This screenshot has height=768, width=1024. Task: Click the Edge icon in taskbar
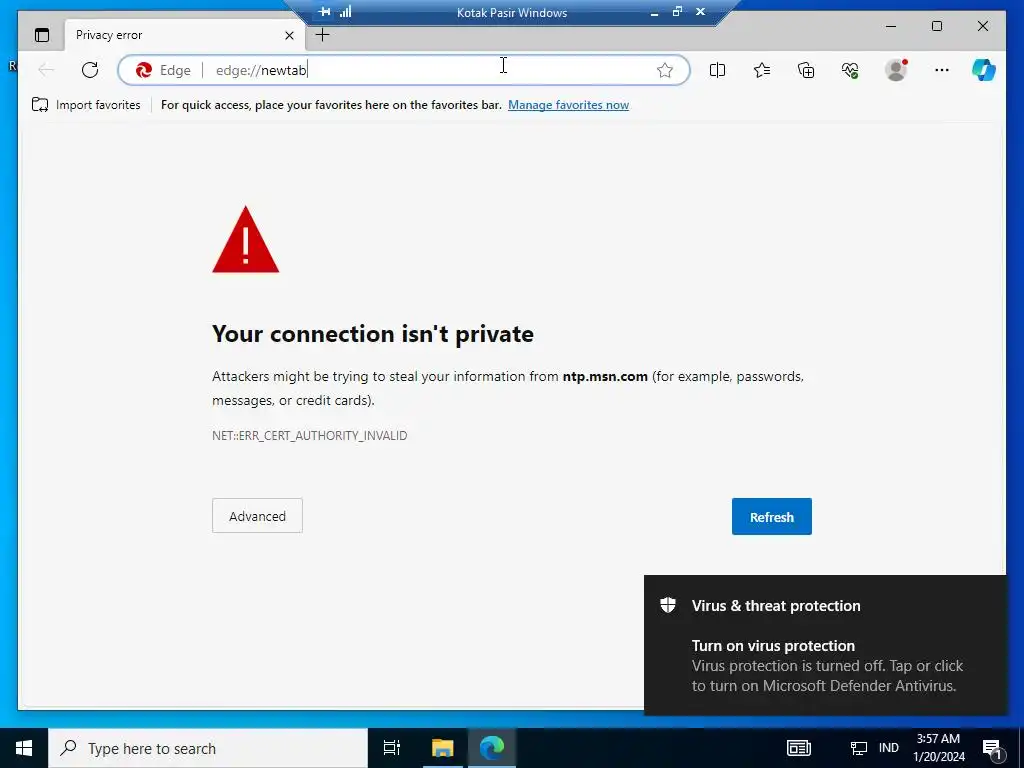(492, 748)
